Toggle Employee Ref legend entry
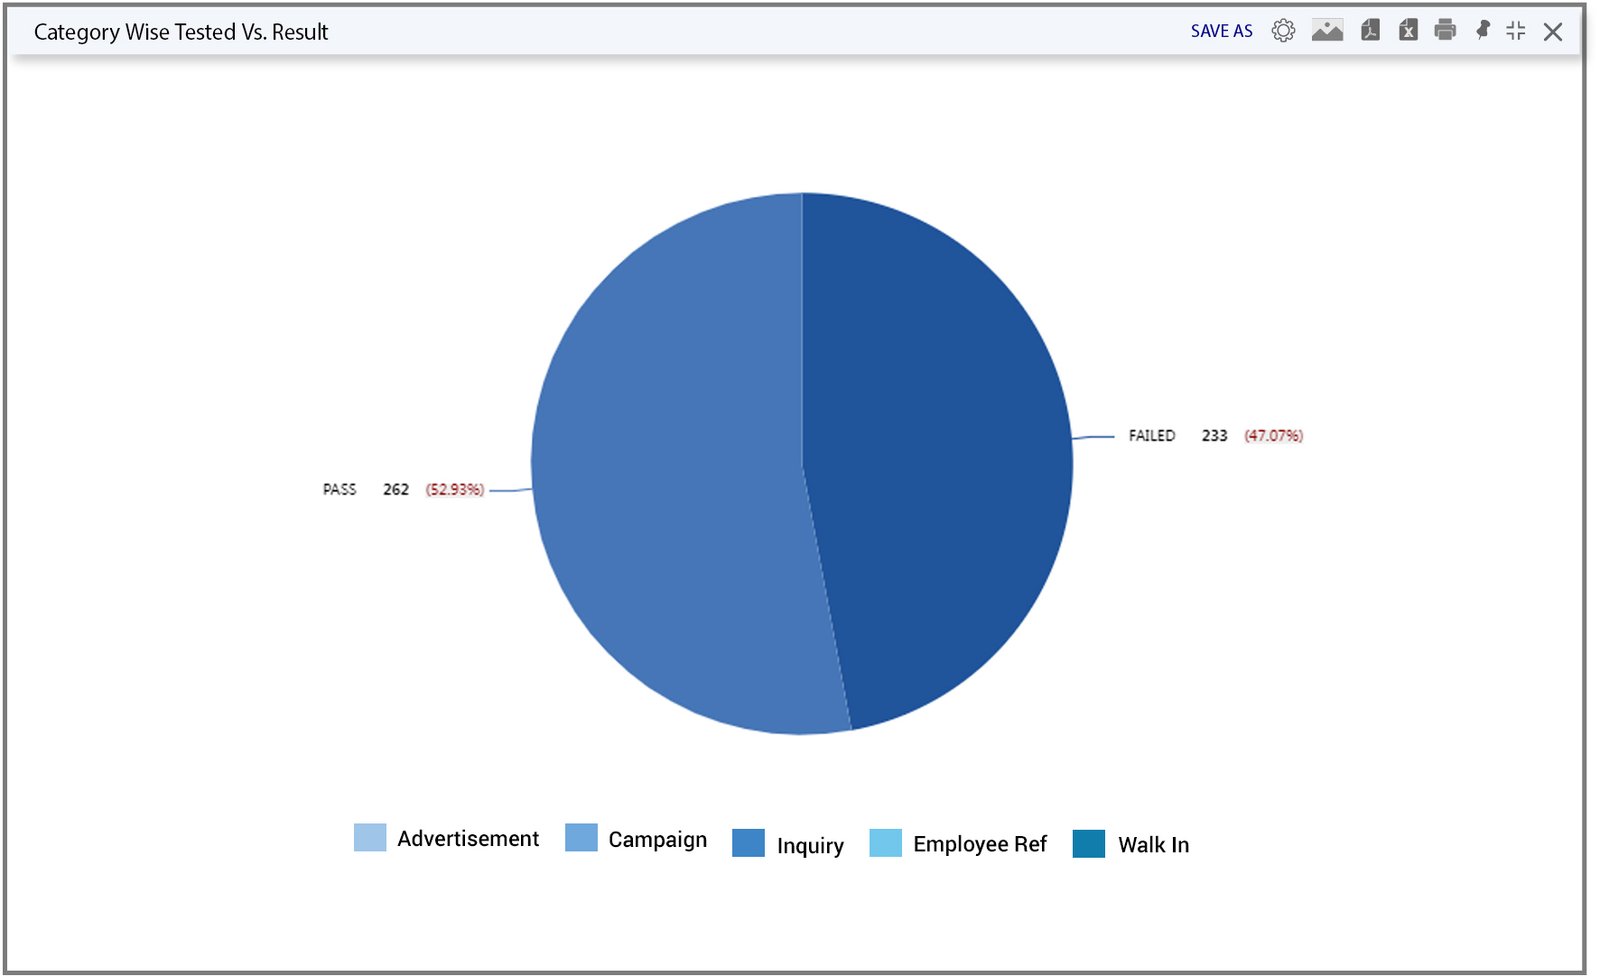1600x976 pixels. 958,844
